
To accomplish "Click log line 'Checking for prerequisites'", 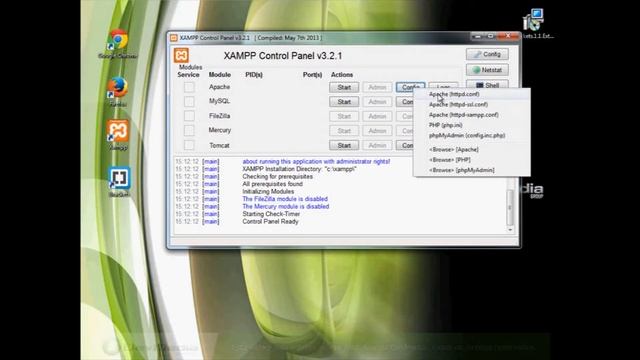I will (278, 177).
